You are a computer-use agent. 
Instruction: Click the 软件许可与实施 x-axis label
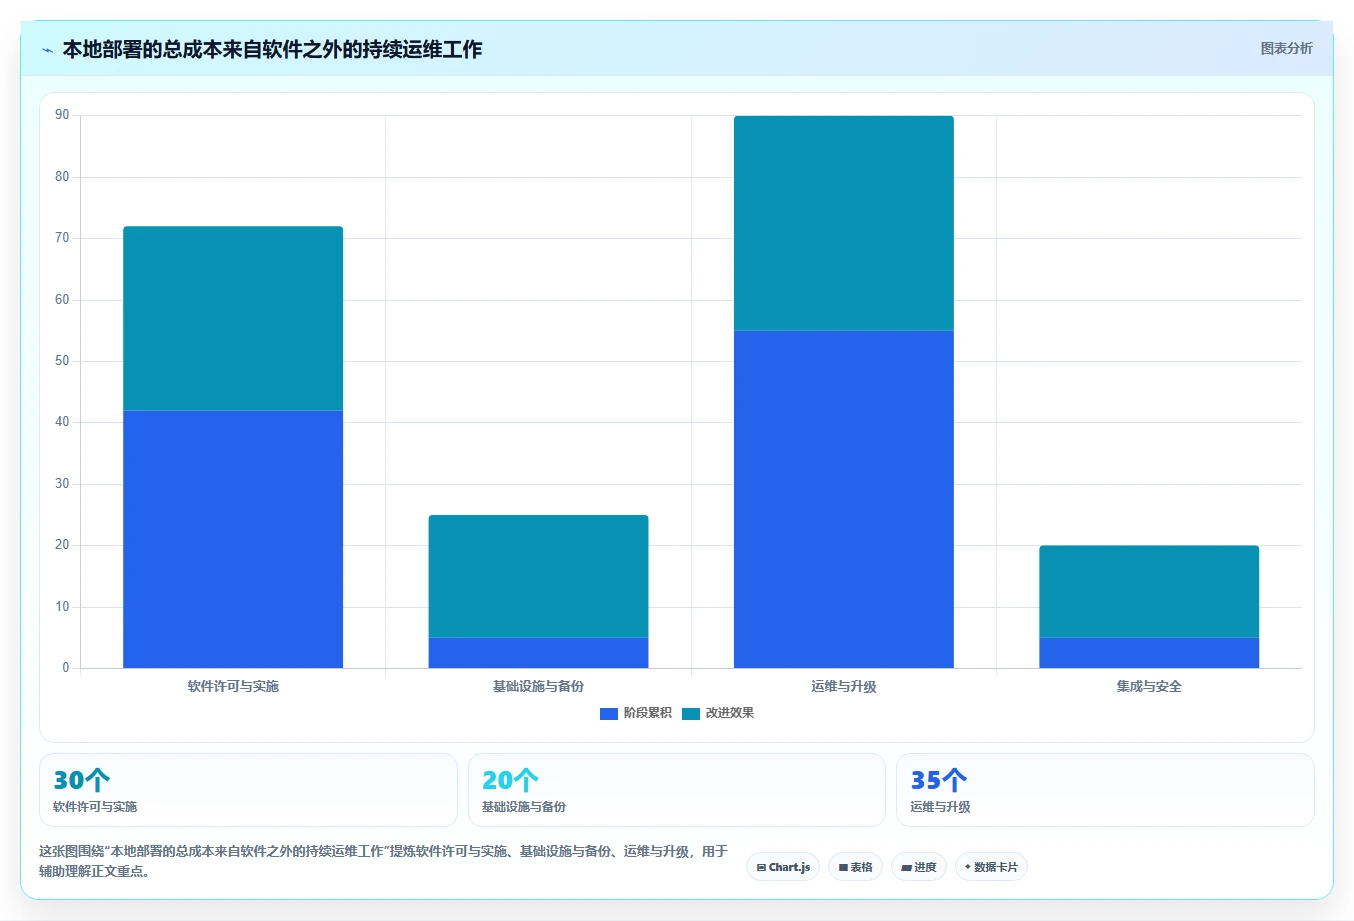coord(233,686)
